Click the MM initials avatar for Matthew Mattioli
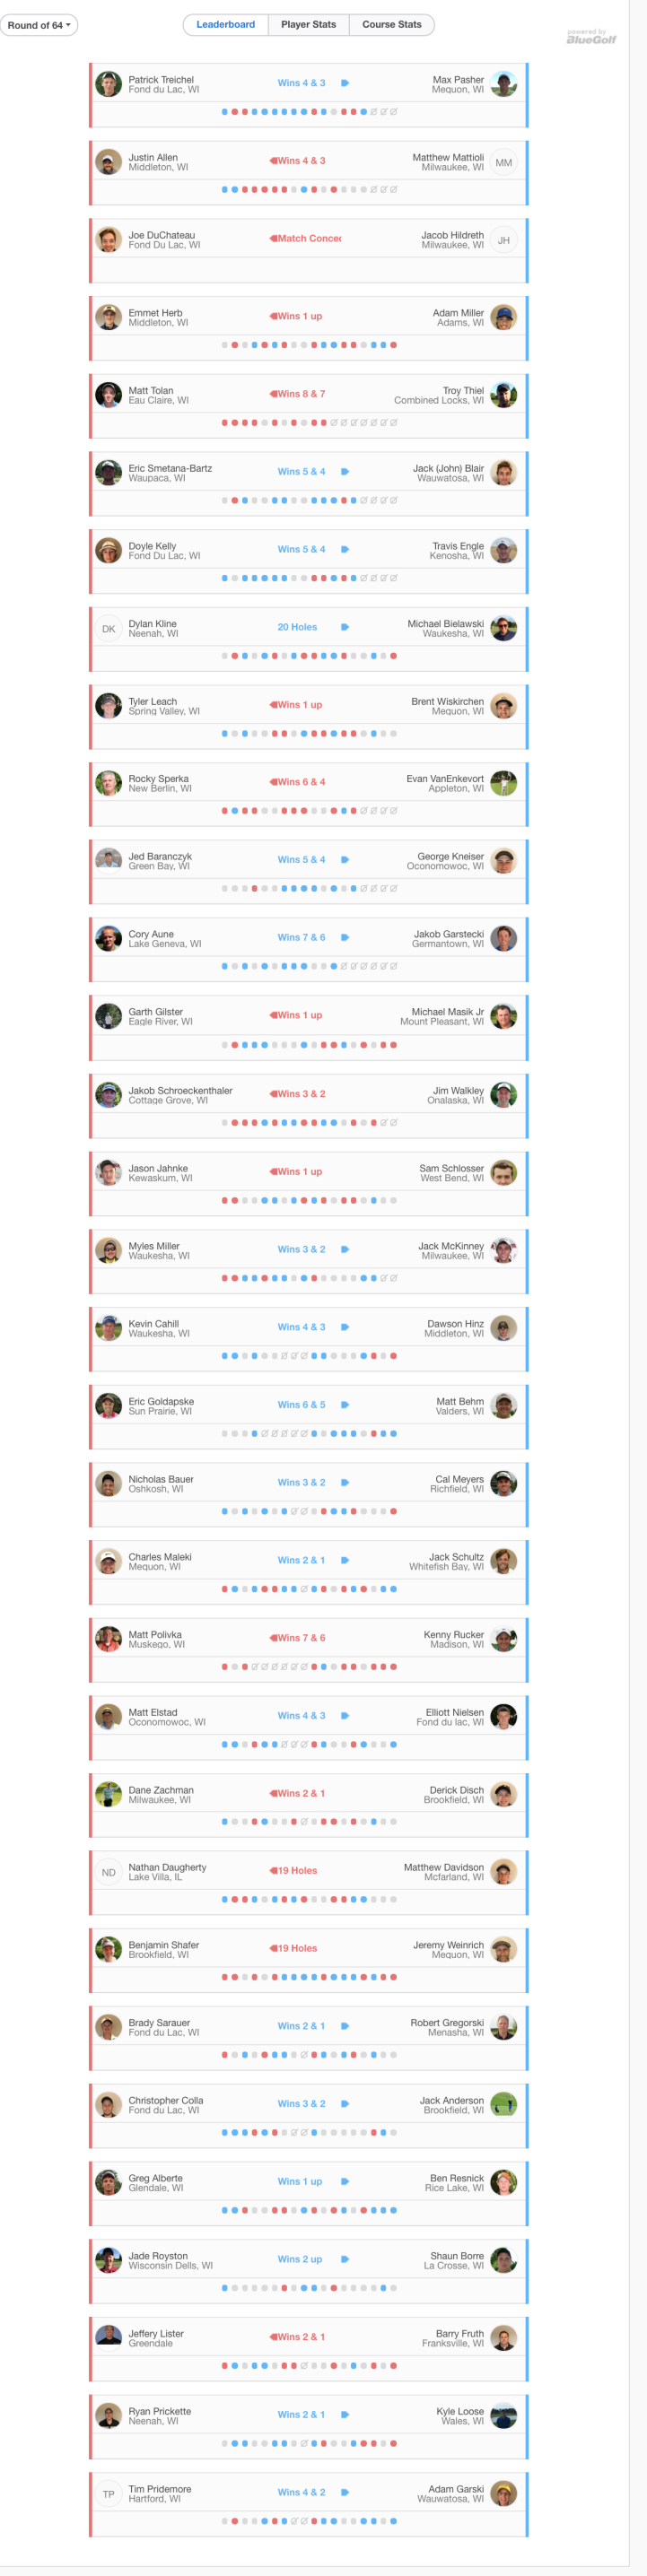647x2576 pixels. pos(504,162)
